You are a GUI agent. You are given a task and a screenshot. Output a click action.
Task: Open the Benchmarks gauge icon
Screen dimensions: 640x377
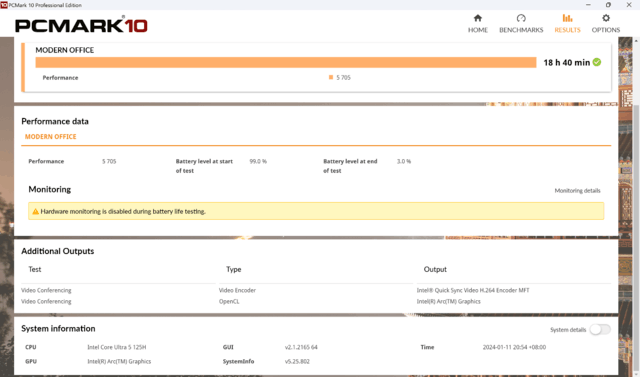tap(521, 18)
